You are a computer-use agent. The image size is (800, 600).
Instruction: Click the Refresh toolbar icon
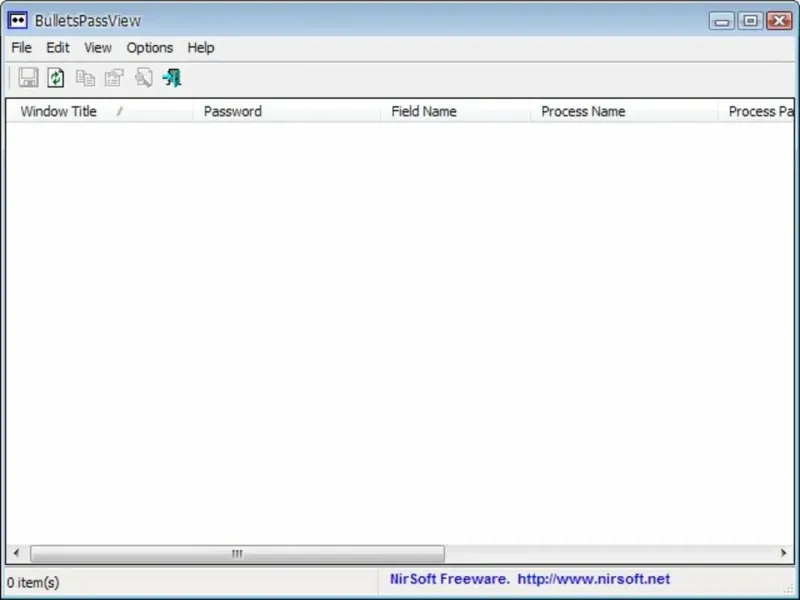(x=56, y=78)
